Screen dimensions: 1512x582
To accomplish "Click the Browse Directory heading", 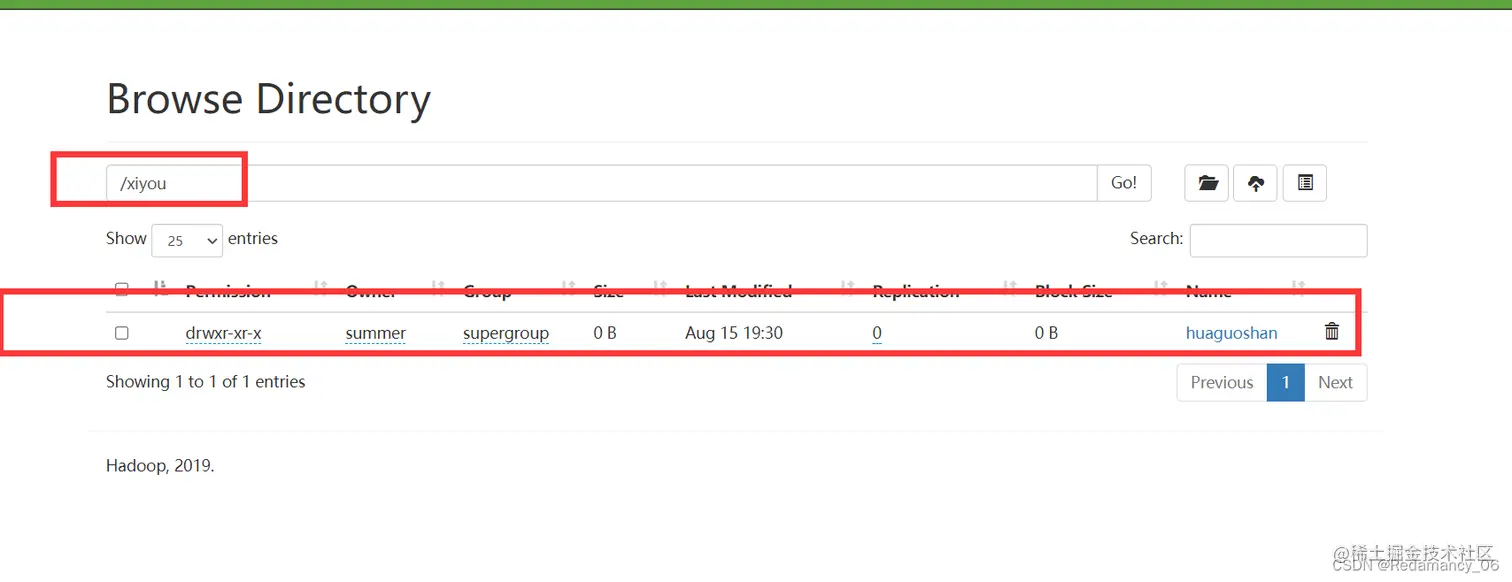I will tap(268, 99).
